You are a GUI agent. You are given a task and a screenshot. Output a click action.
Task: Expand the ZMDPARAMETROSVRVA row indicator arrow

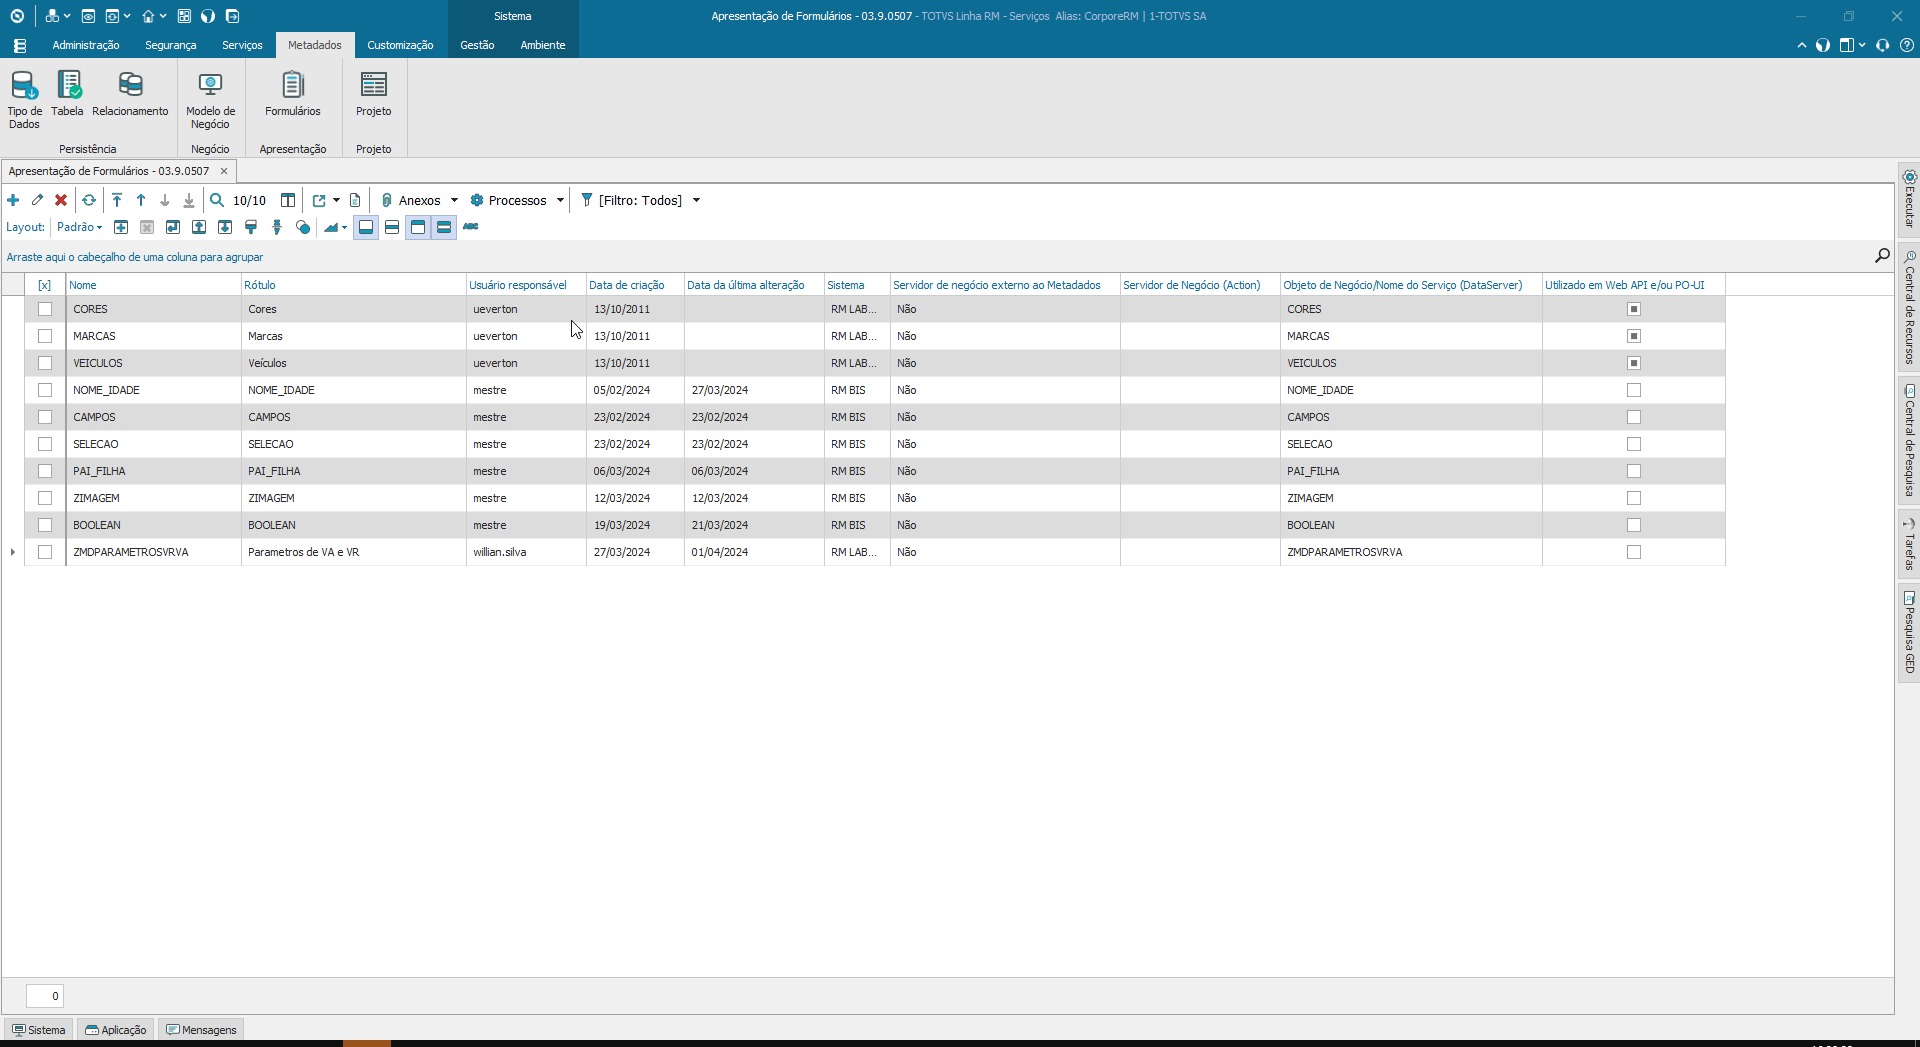13,552
